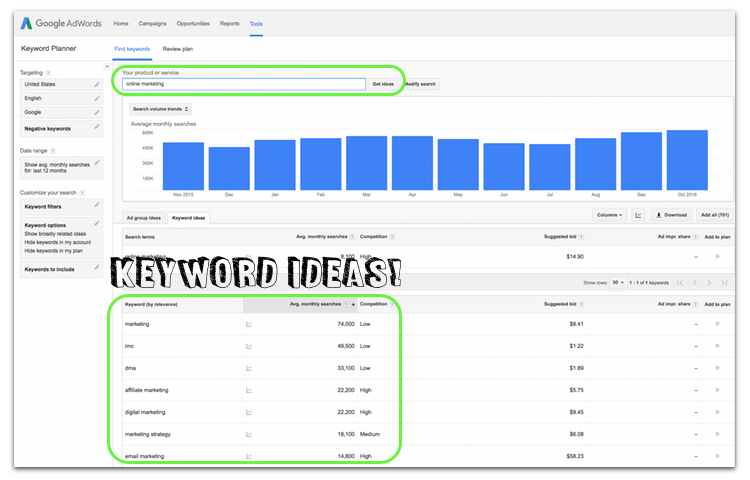Add dma keyword to plan arrow
Image resolution: width=750 pixels, height=480 pixels.
pyautogui.click(x=717, y=368)
